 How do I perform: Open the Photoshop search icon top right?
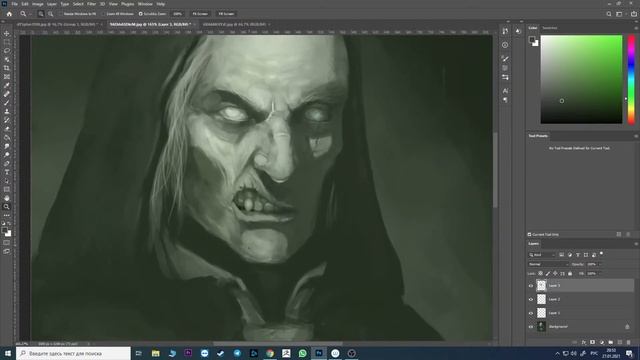click(609, 14)
